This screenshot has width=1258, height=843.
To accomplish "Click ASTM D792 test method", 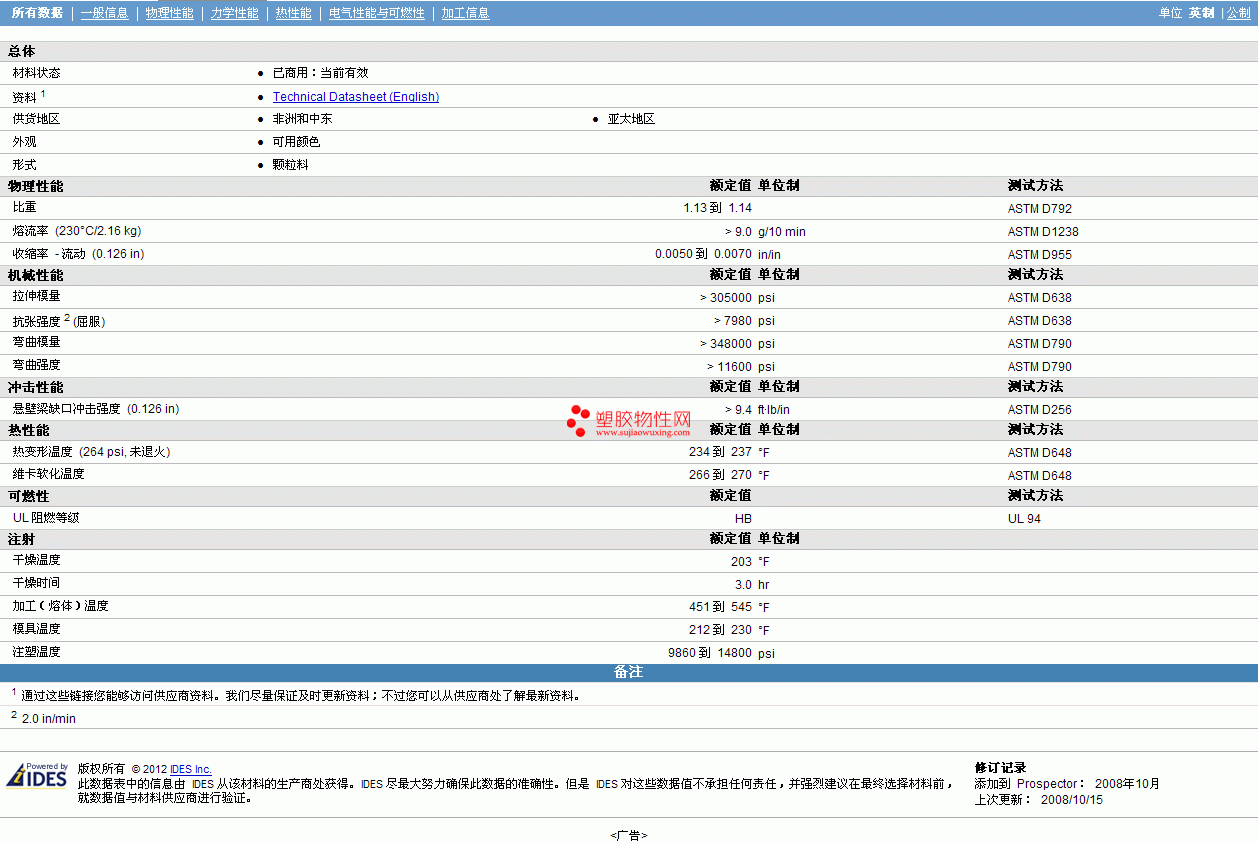I will (x=1040, y=209).
